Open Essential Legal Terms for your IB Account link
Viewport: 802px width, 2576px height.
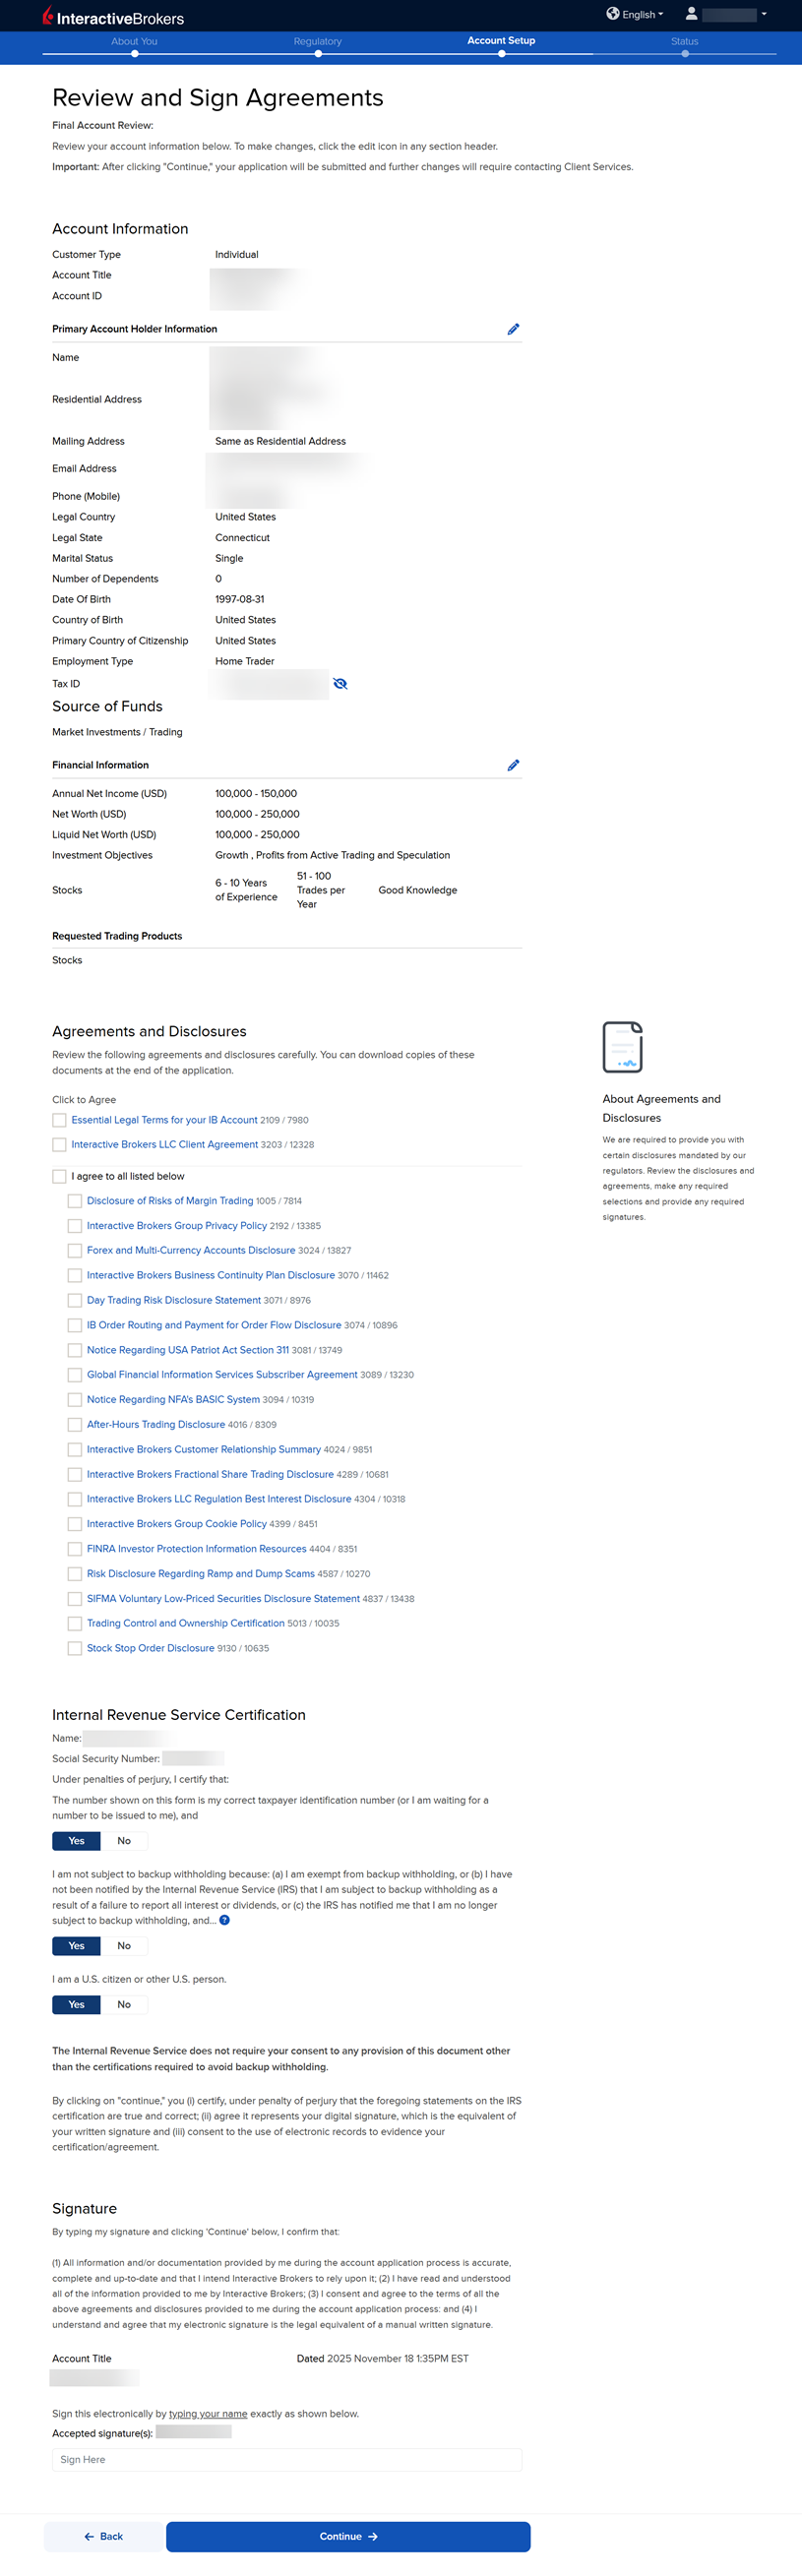pyautogui.click(x=164, y=1120)
